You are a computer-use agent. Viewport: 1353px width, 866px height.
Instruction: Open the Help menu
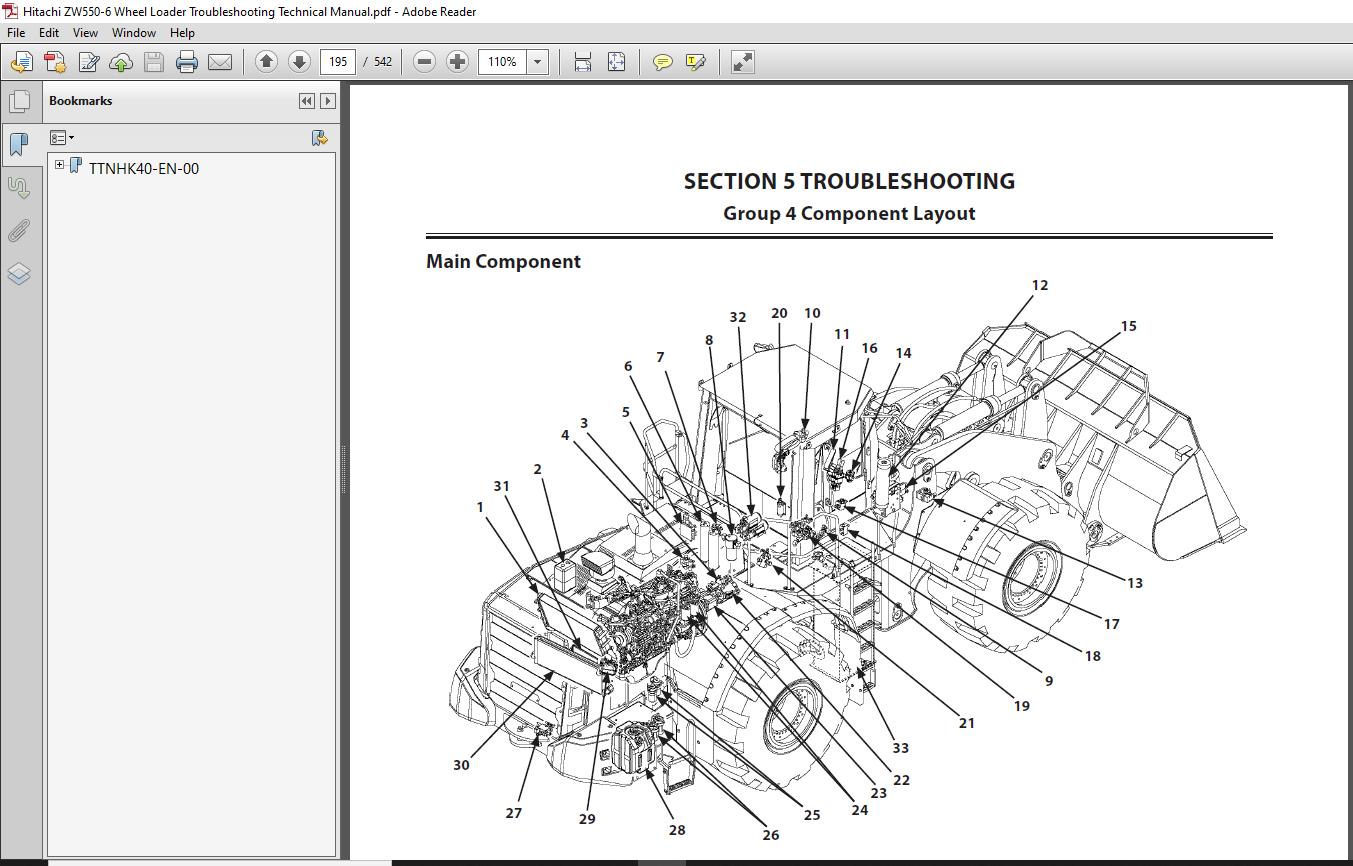point(182,33)
